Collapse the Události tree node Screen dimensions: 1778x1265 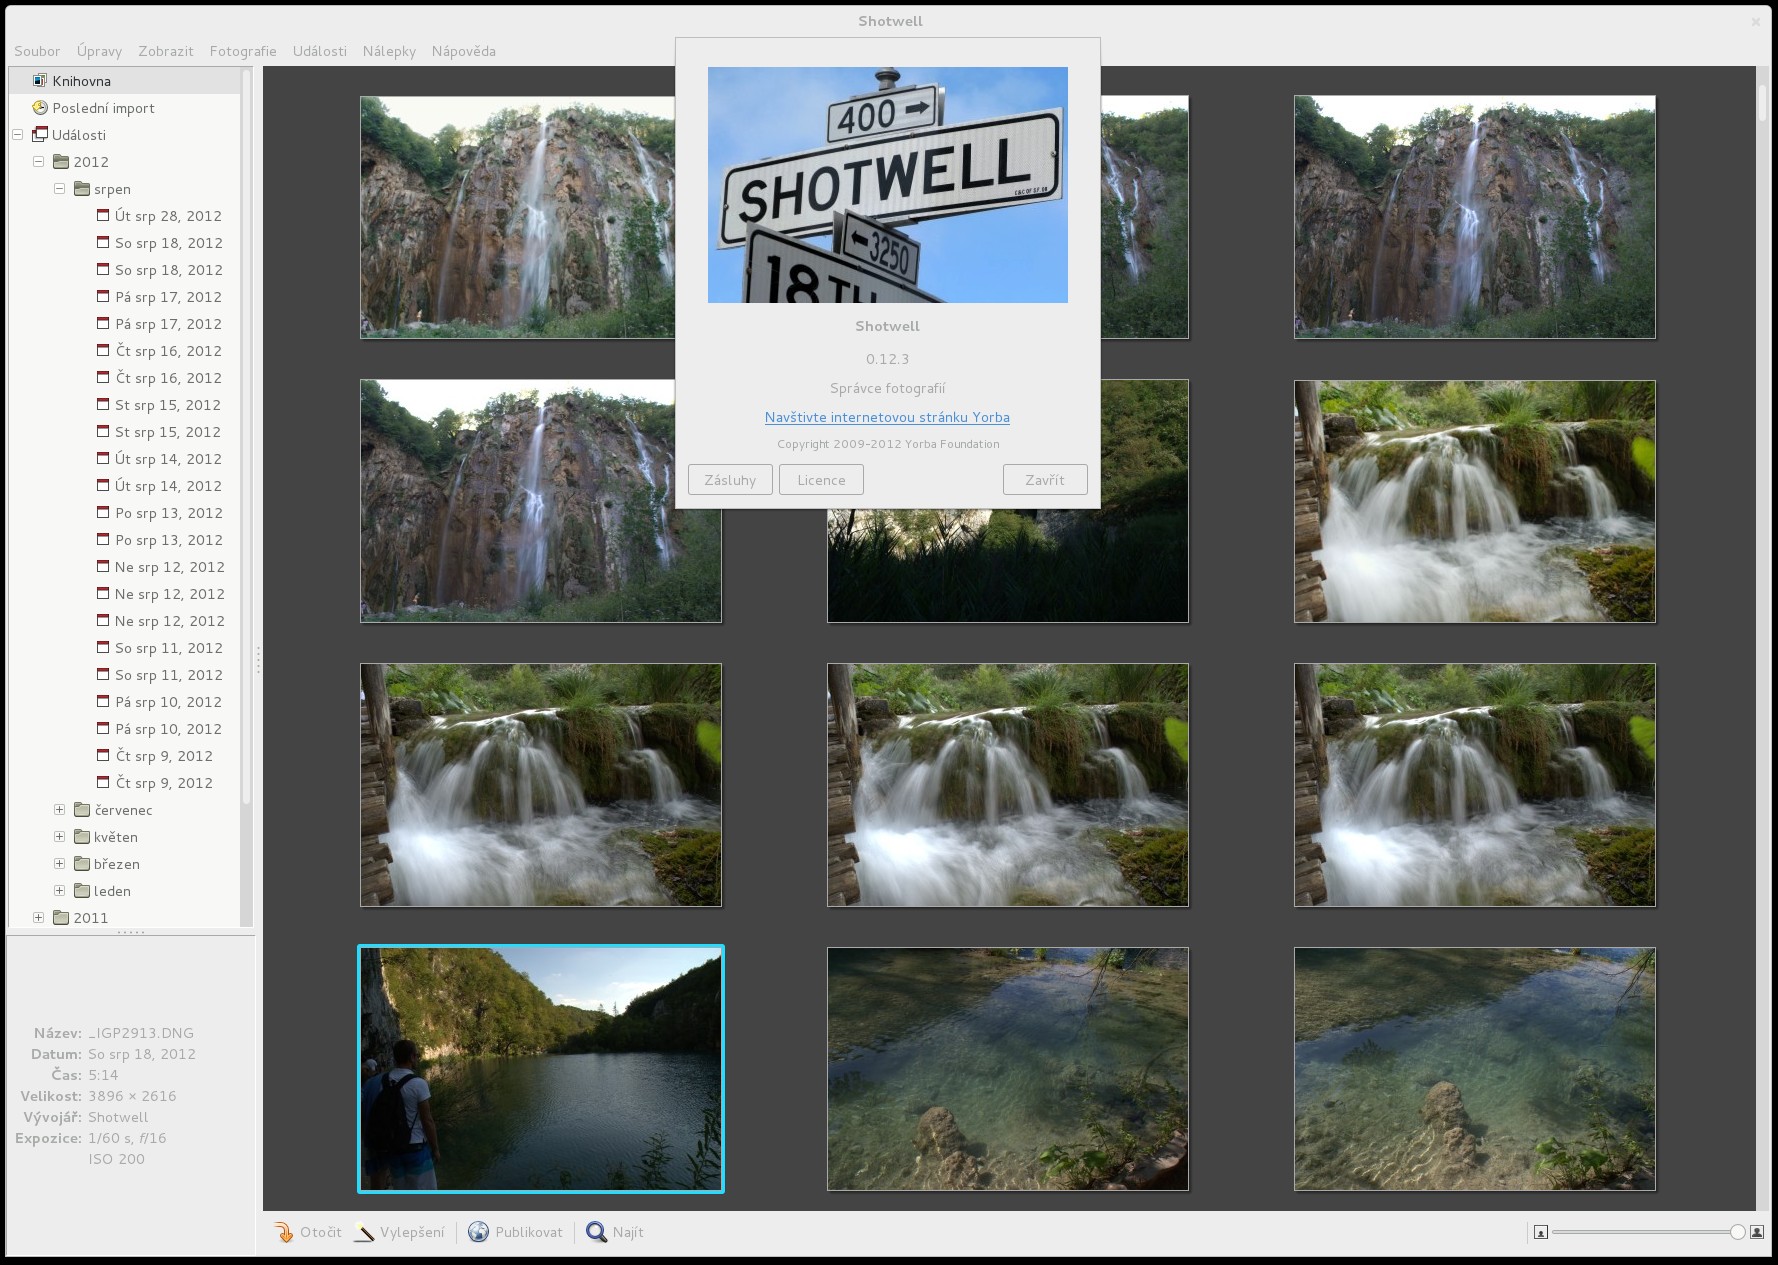[x=18, y=134]
